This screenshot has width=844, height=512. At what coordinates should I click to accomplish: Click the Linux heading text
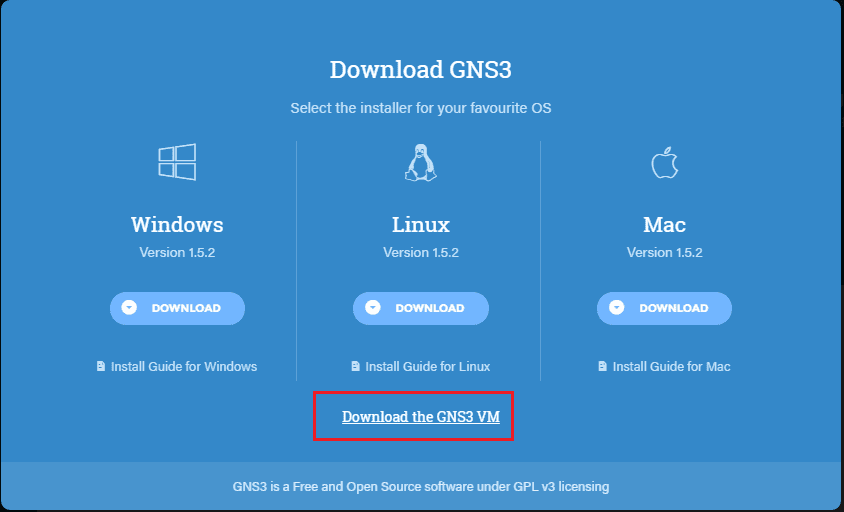point(421,224)
